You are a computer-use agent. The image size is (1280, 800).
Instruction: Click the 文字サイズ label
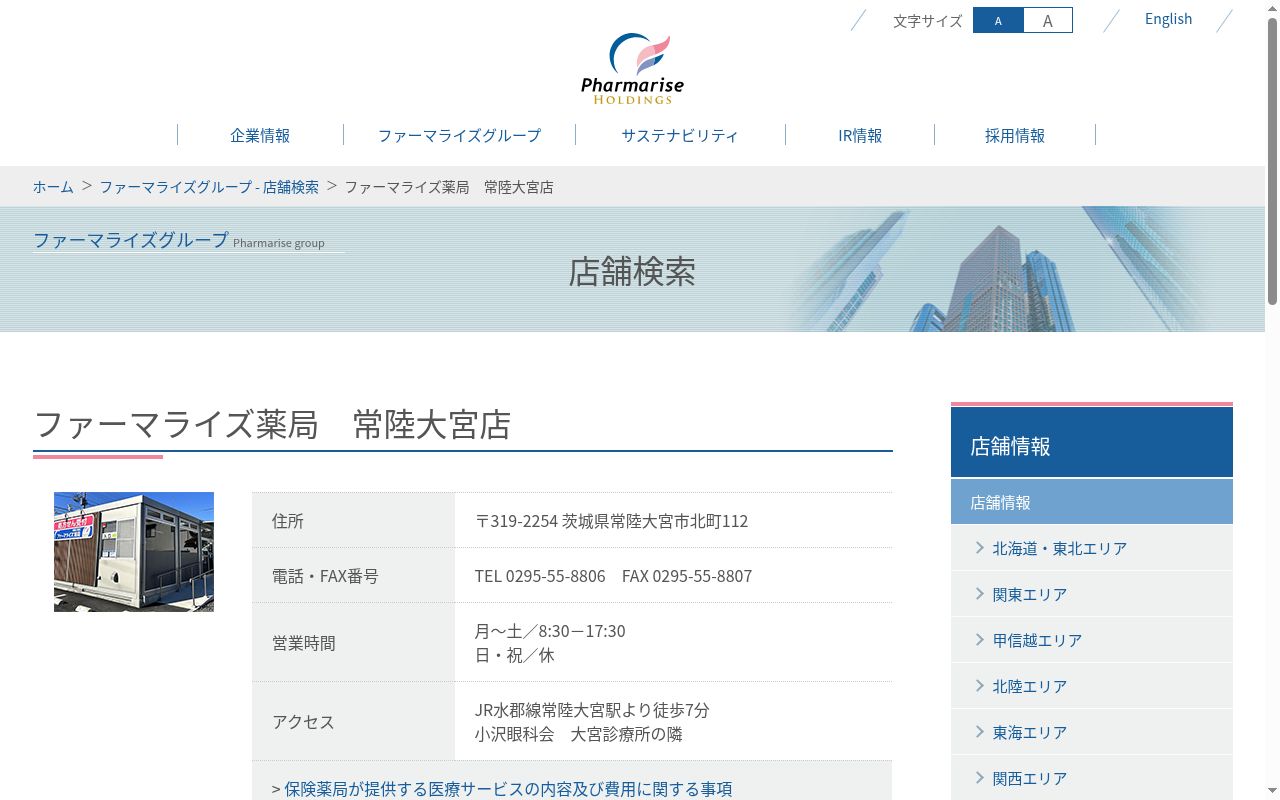point(927,20)
